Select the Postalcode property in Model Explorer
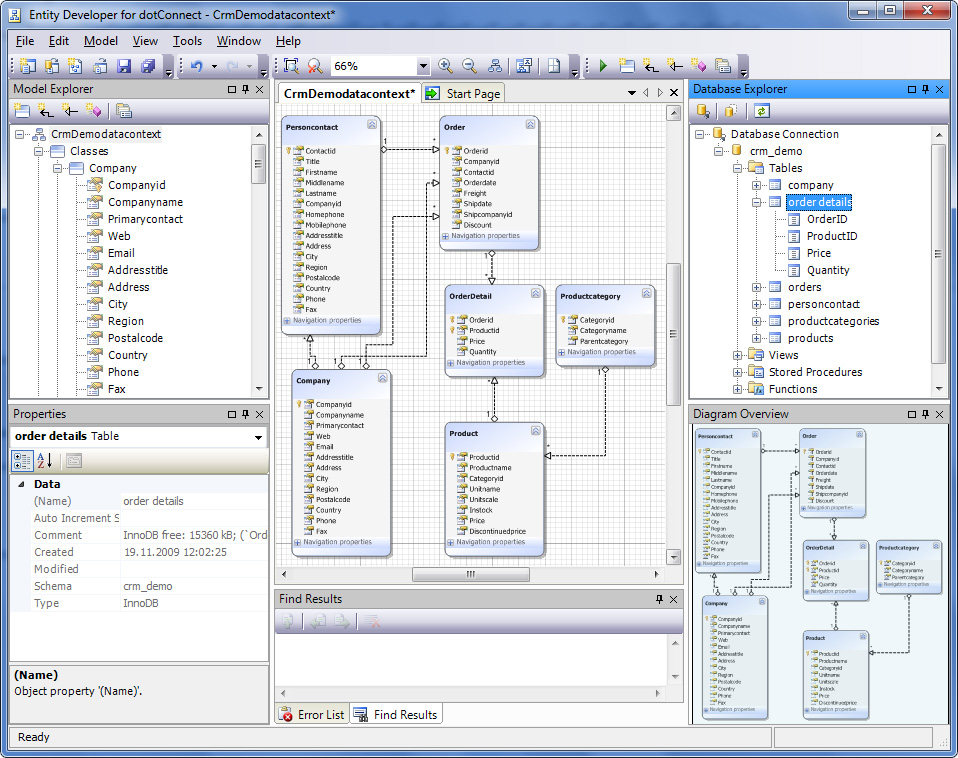Image resolution: width=958 pixels, height=758 pixels. (x=136, y=338)
